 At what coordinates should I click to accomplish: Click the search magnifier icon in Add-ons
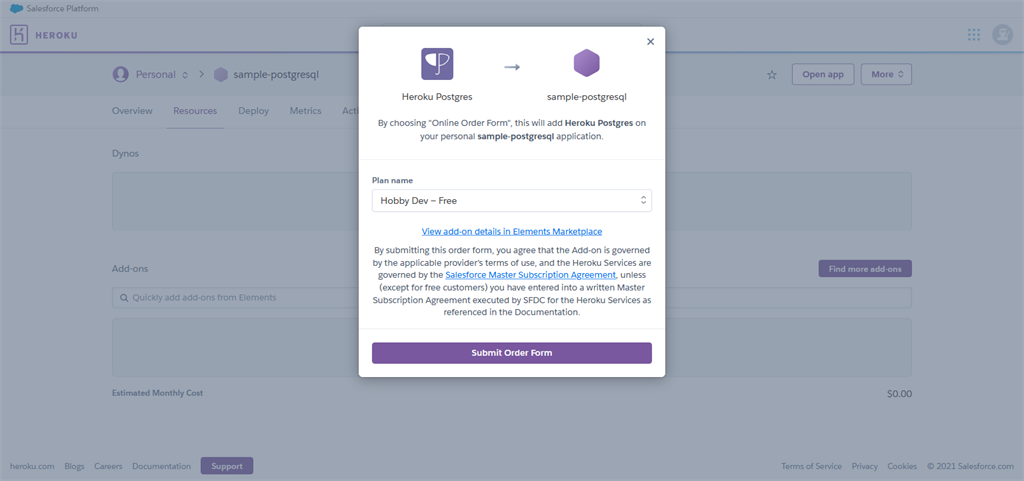[124, 298]
